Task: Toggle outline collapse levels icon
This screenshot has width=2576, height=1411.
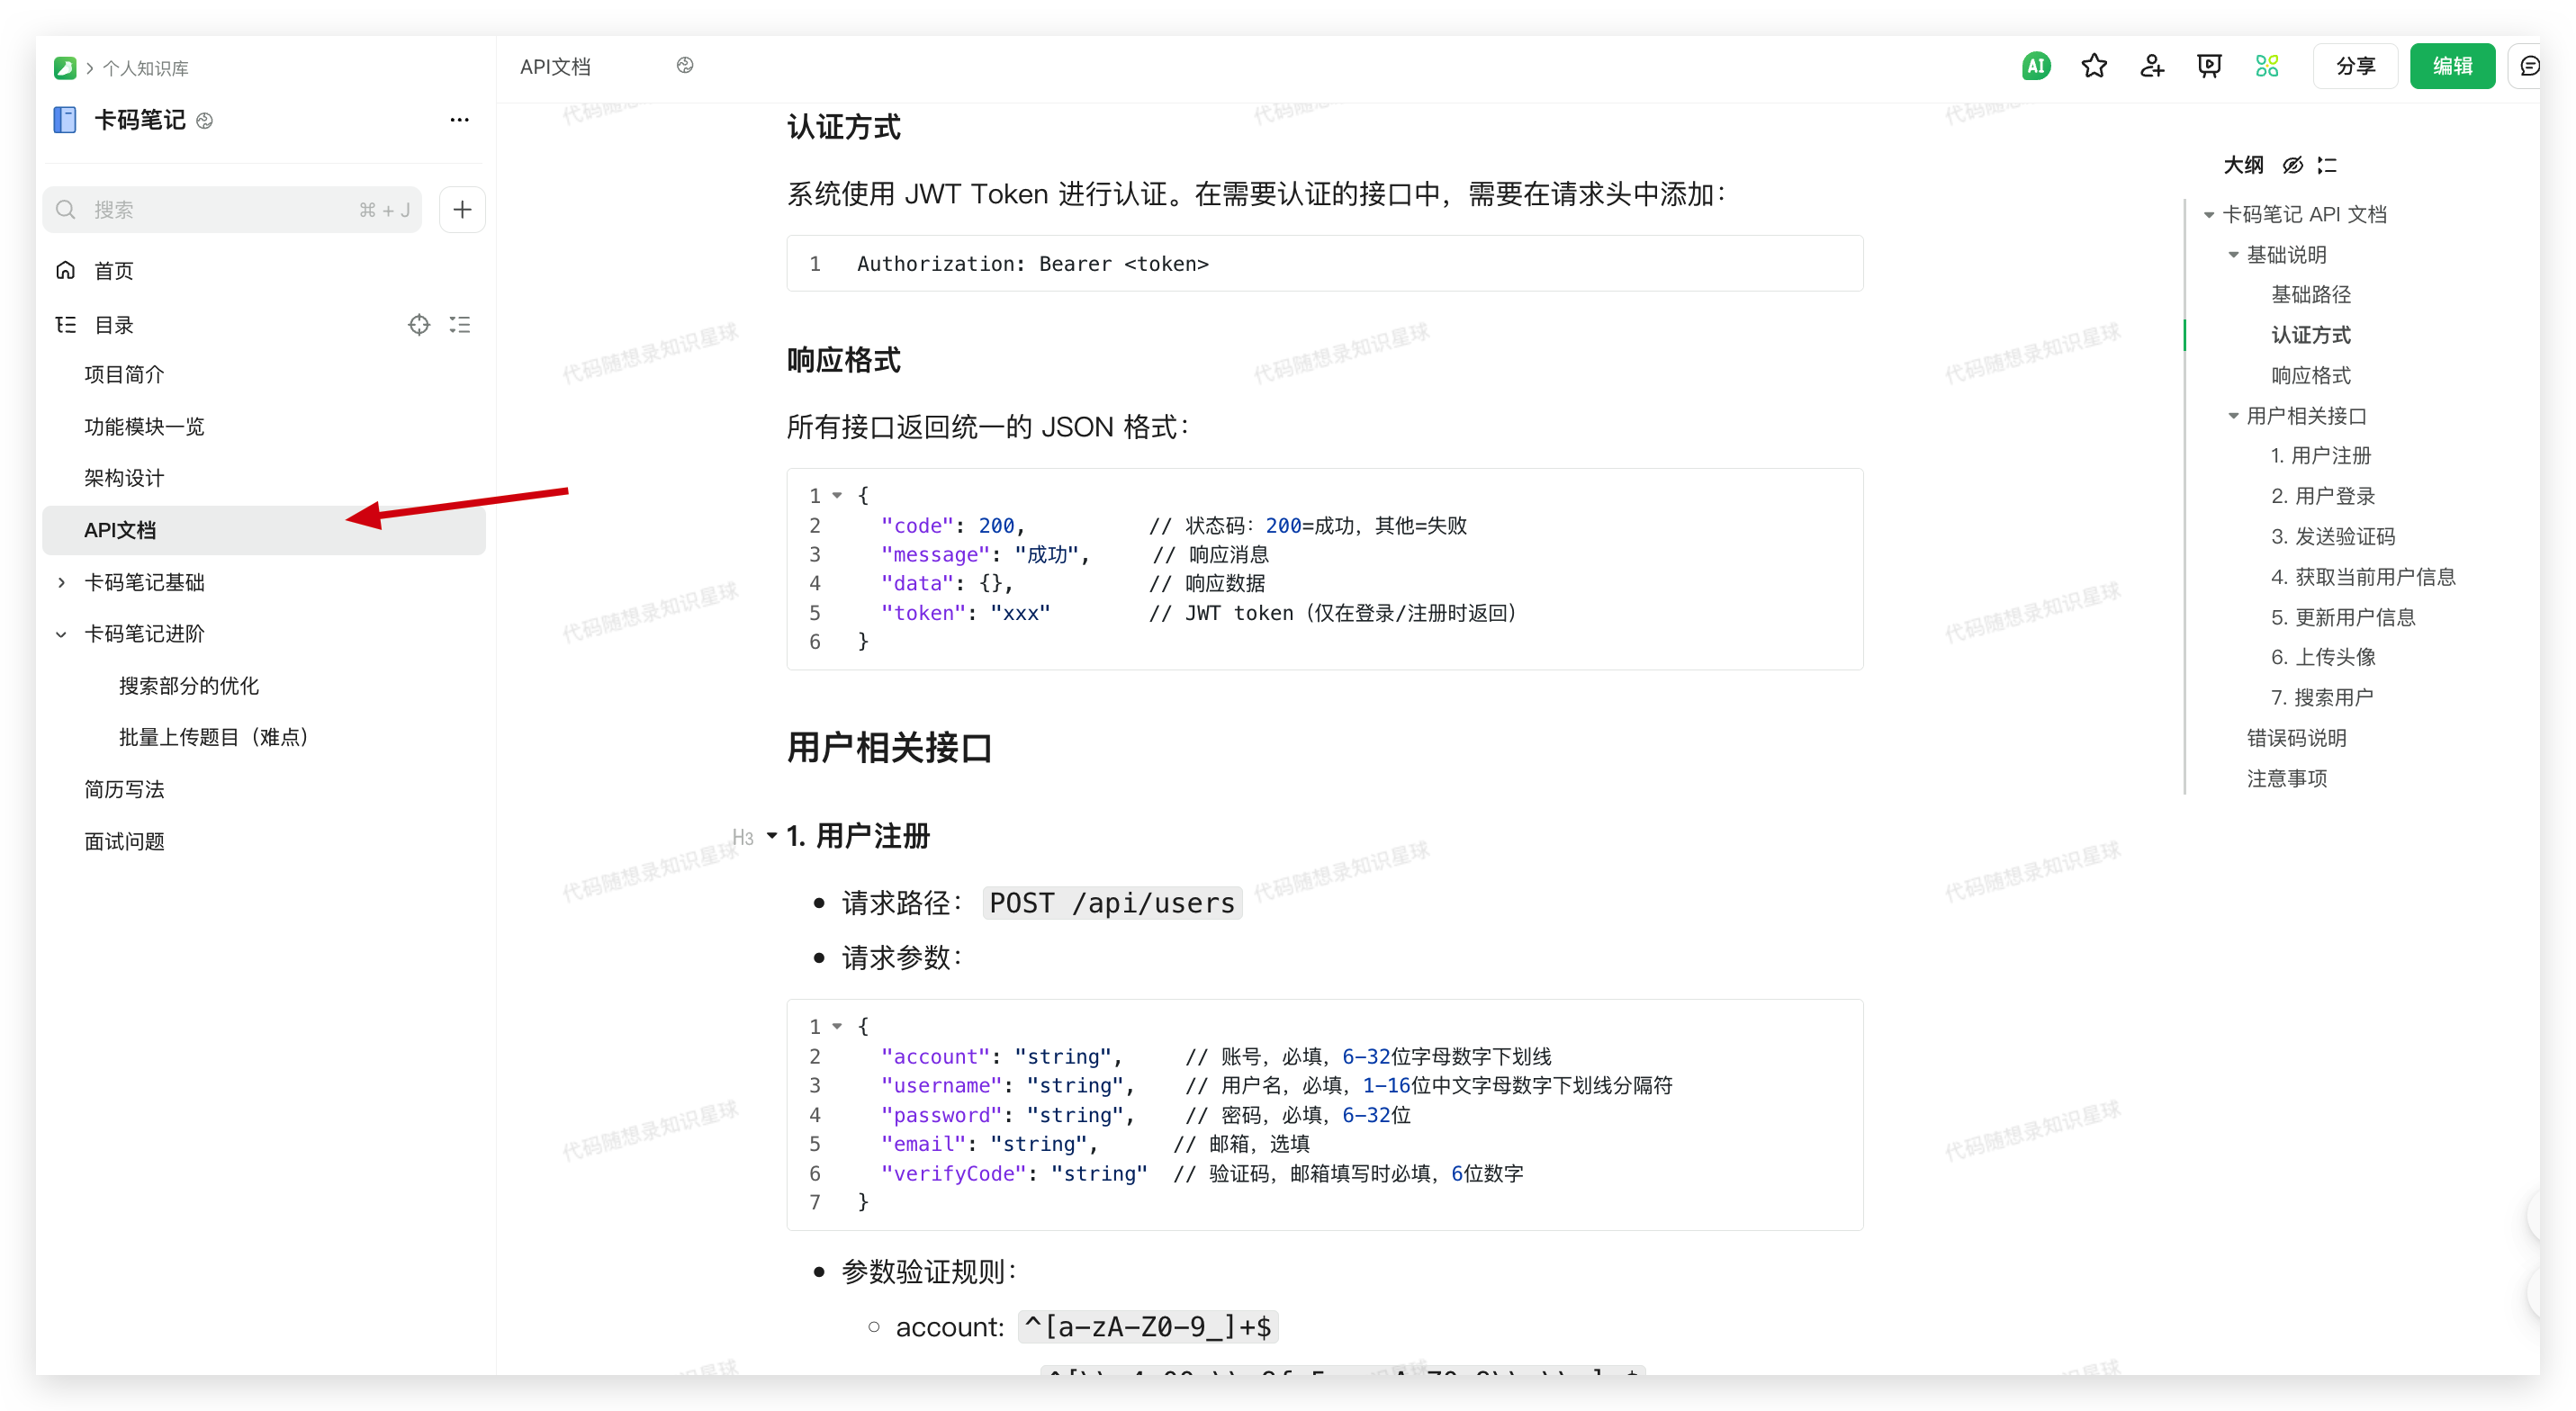Action: coord(2328,165)
